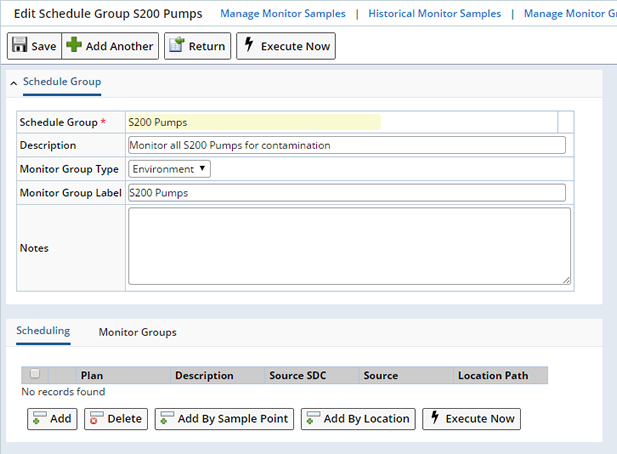Image resolution: width=617 pixels, height=454 pixels.
Task: Click the bottom Execute Now lightning icon
Action: pos(435,417)
